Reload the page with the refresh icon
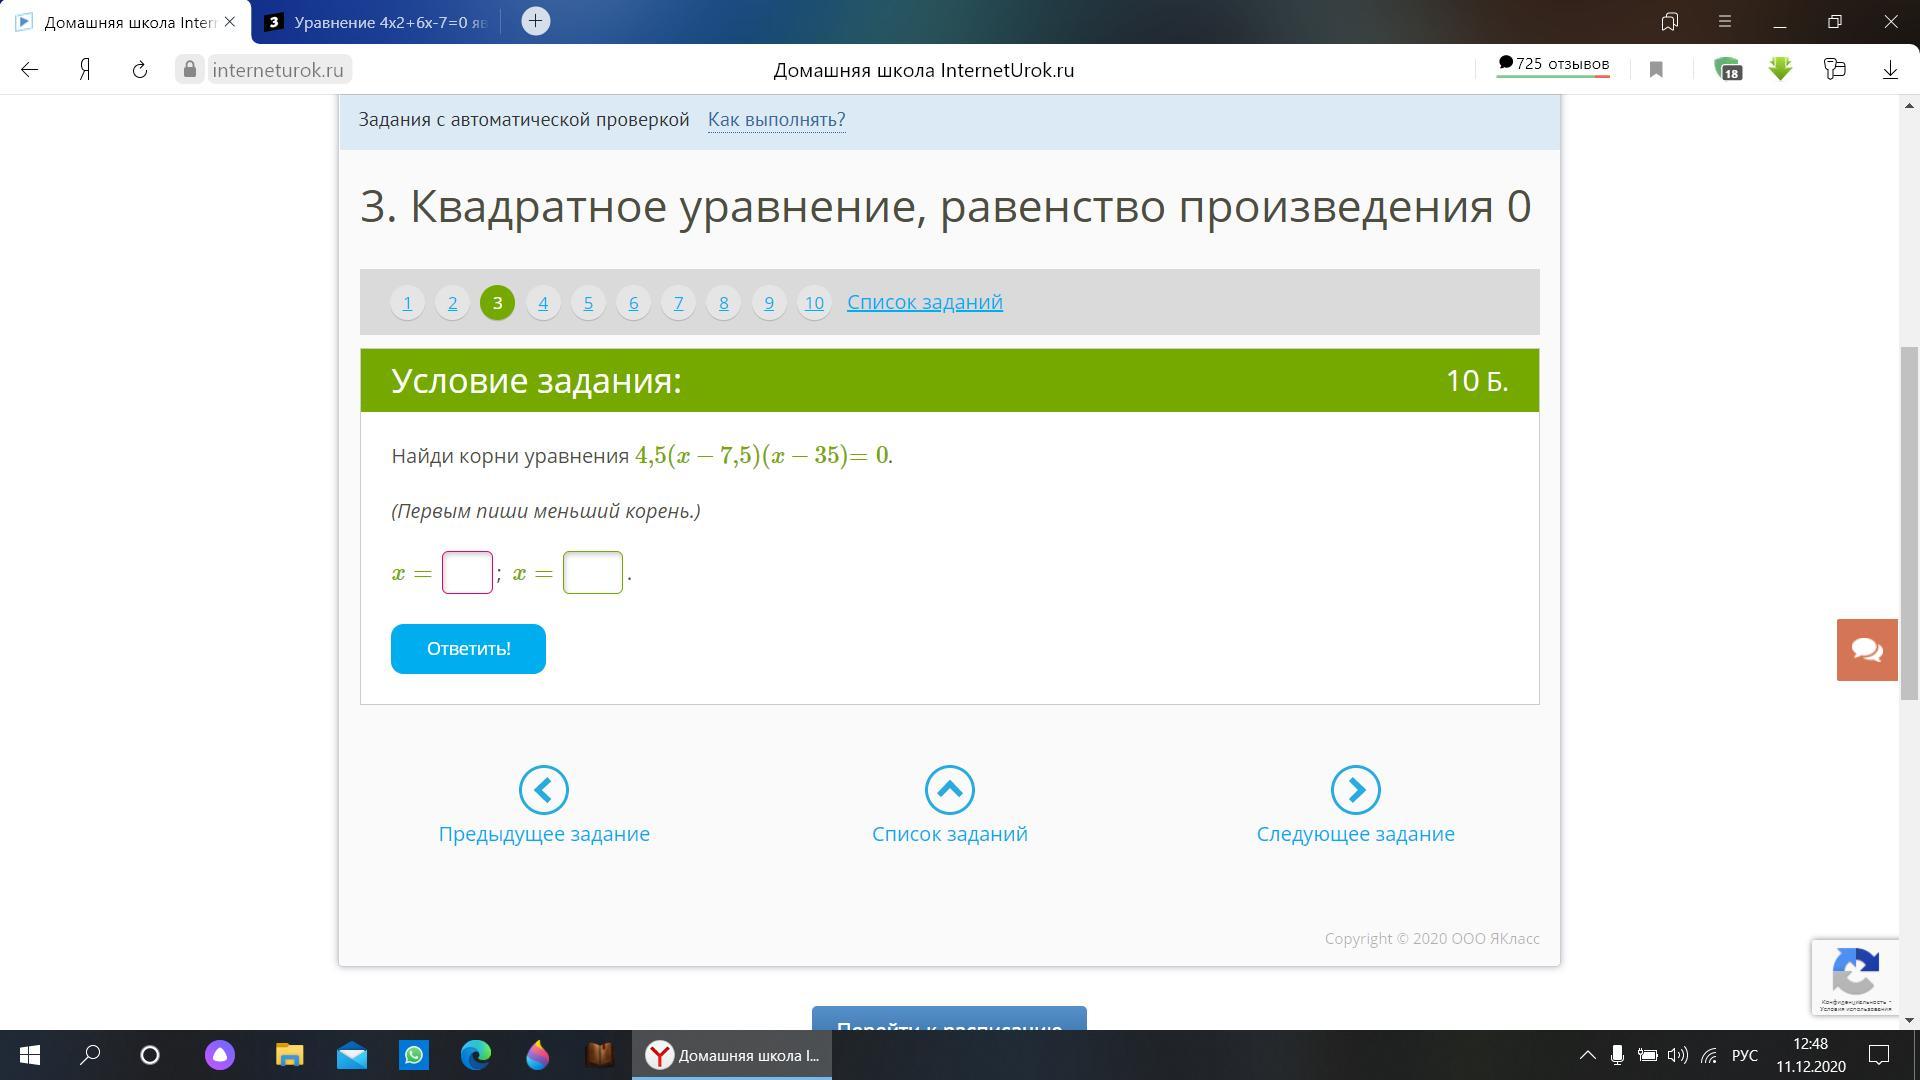The height and width of the screenshot is (1080, 1920). [x=140, y=70]
